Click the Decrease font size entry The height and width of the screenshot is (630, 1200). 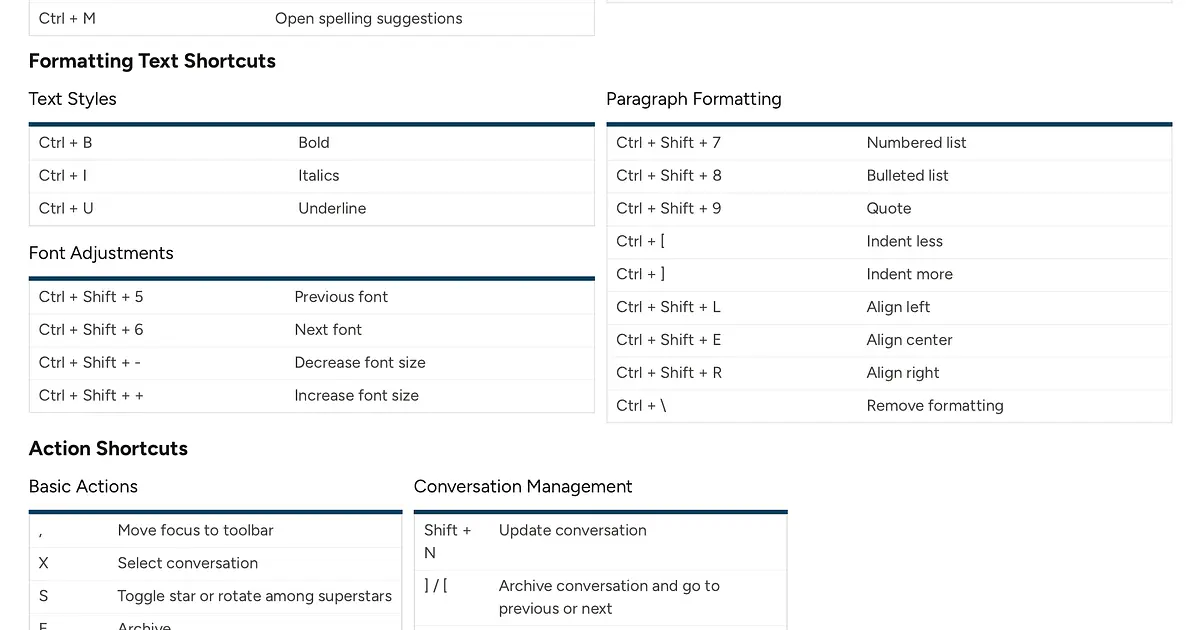(x=359, y=363)
